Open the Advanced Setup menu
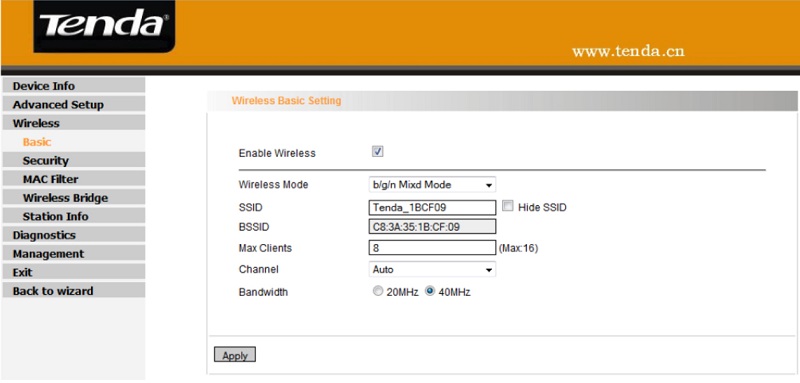The height and width of the screenshot is (383, 800). pos(73,105)
